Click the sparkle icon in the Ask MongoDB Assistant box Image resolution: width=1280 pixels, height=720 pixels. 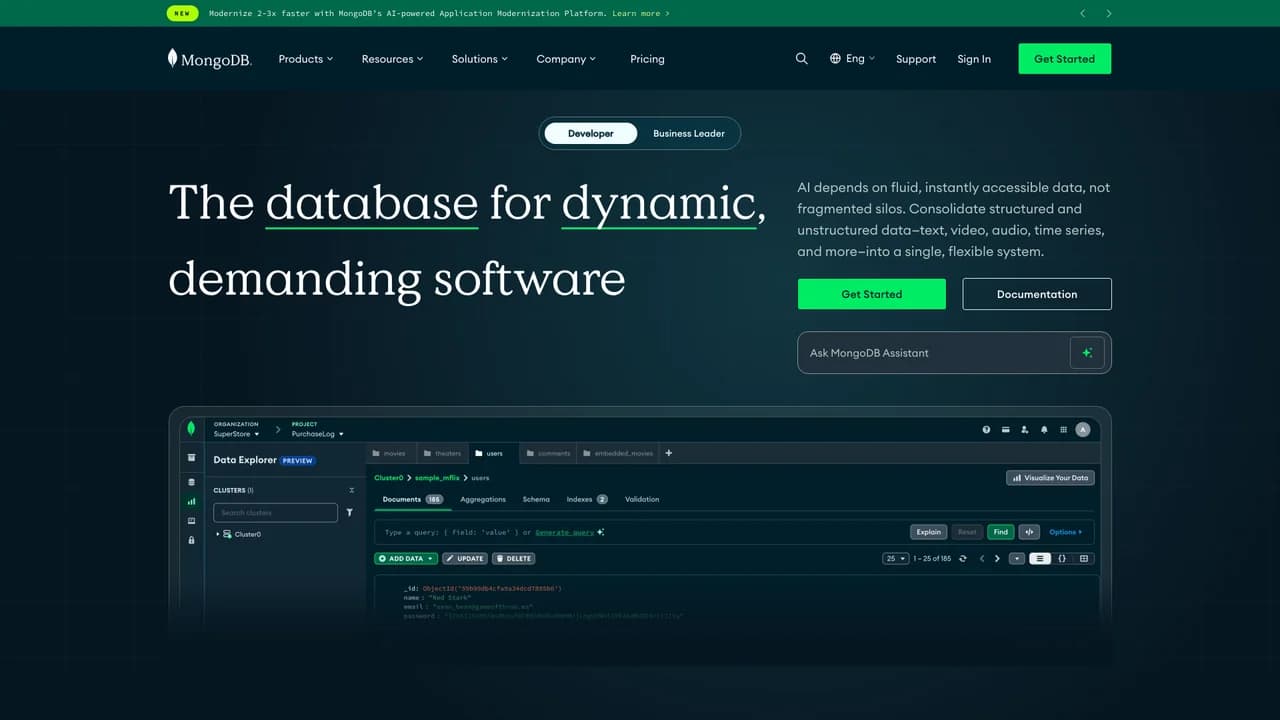[1087, 353]
